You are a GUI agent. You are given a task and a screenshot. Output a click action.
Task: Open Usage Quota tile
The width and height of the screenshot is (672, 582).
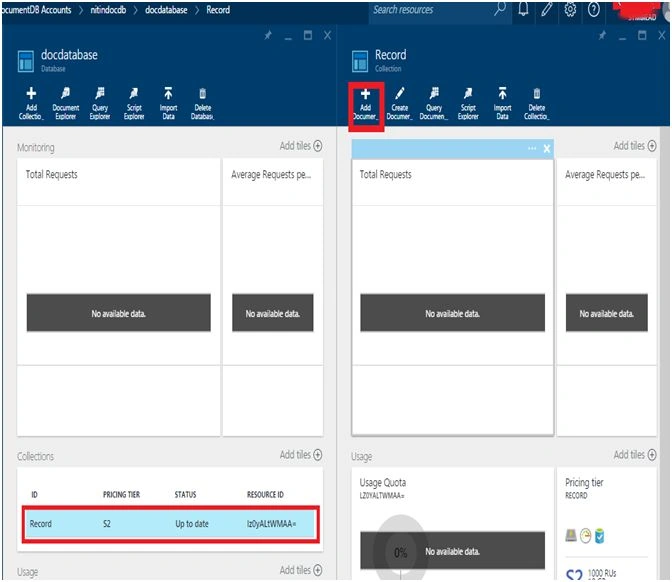click(x=453, y=524)
